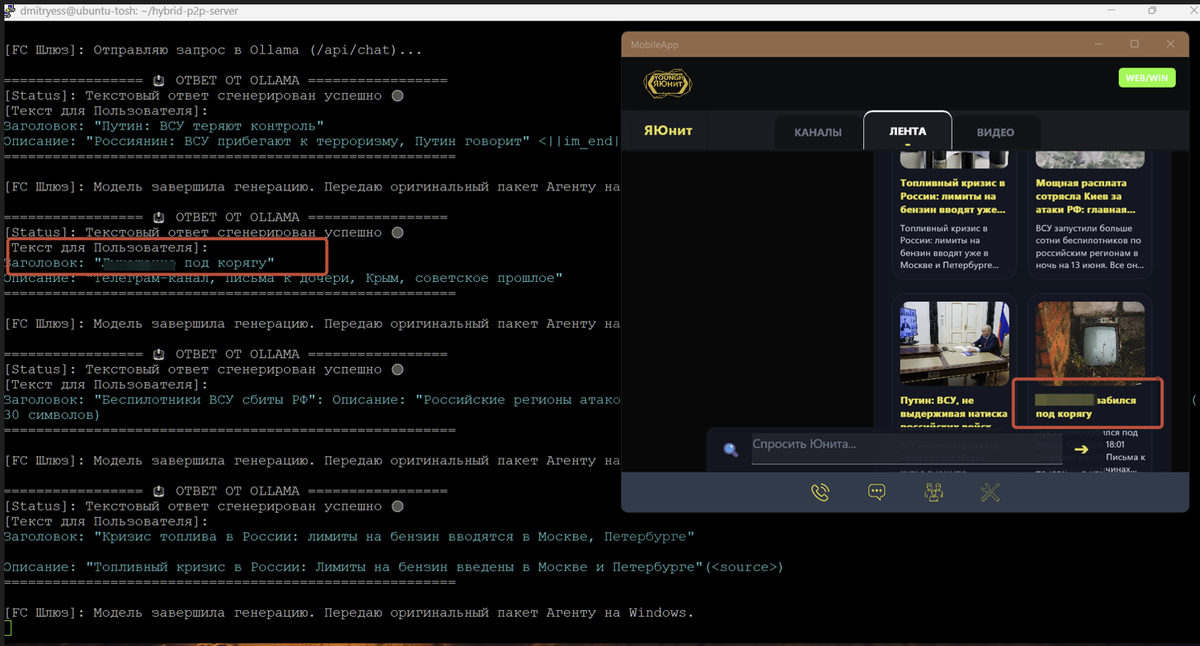Click terminal line Россиянин: ВСУ прибегают к терроризму

(x=311, y=141)
